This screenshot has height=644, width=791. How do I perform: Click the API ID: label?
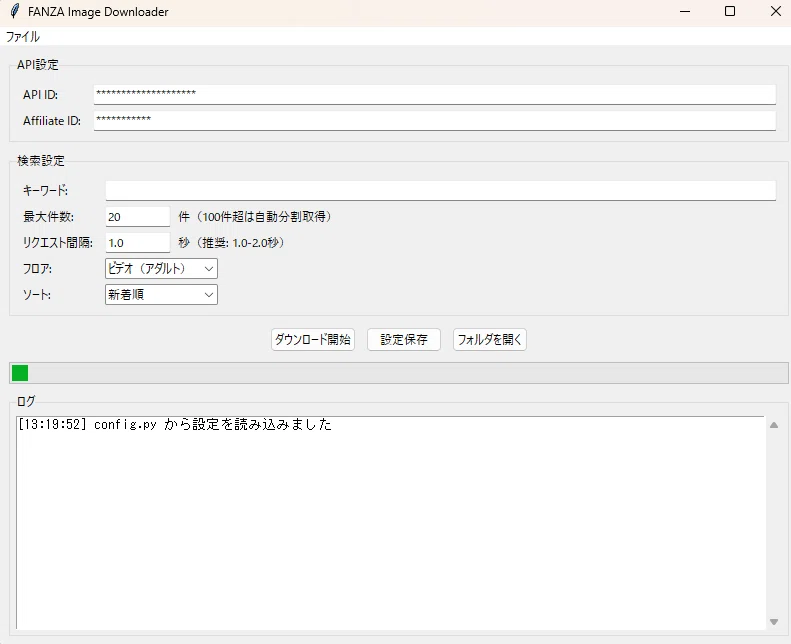pos(40,94)
